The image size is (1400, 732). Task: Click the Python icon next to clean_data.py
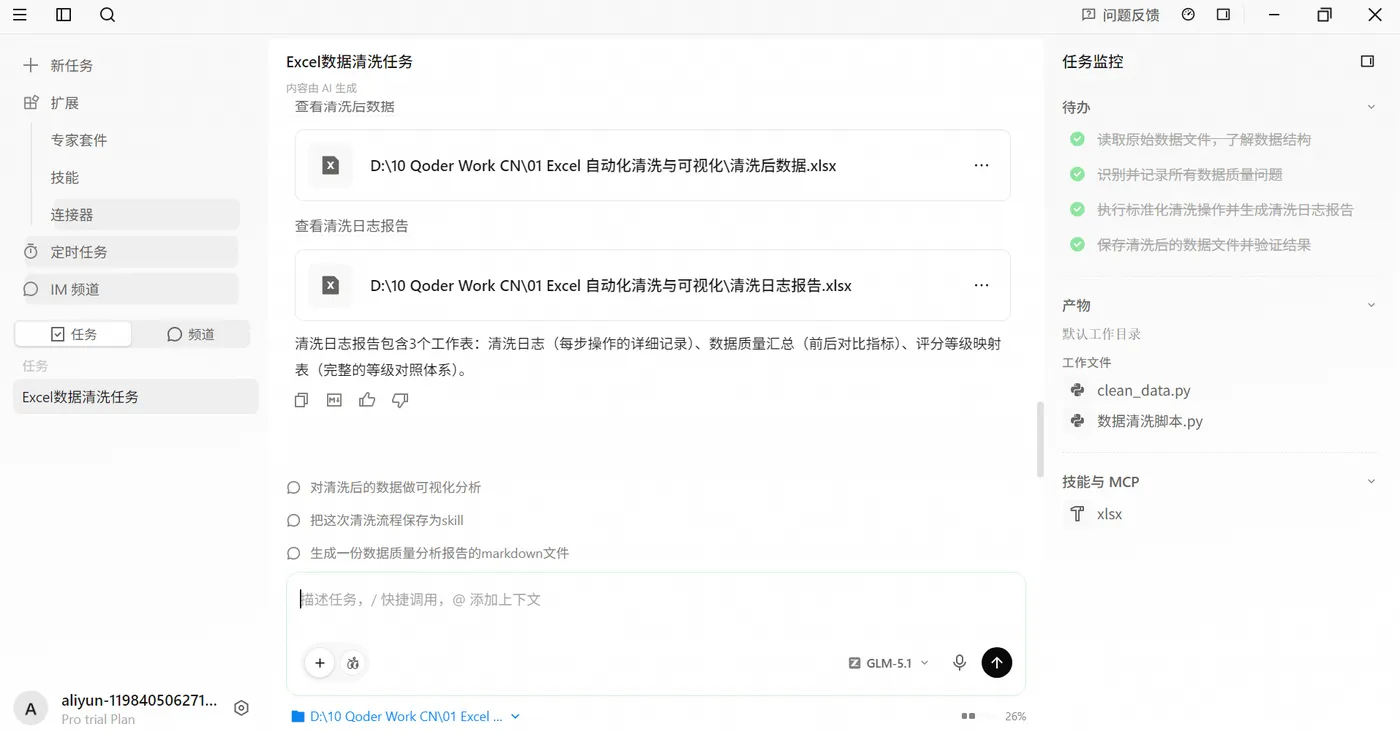[1077, 390]
